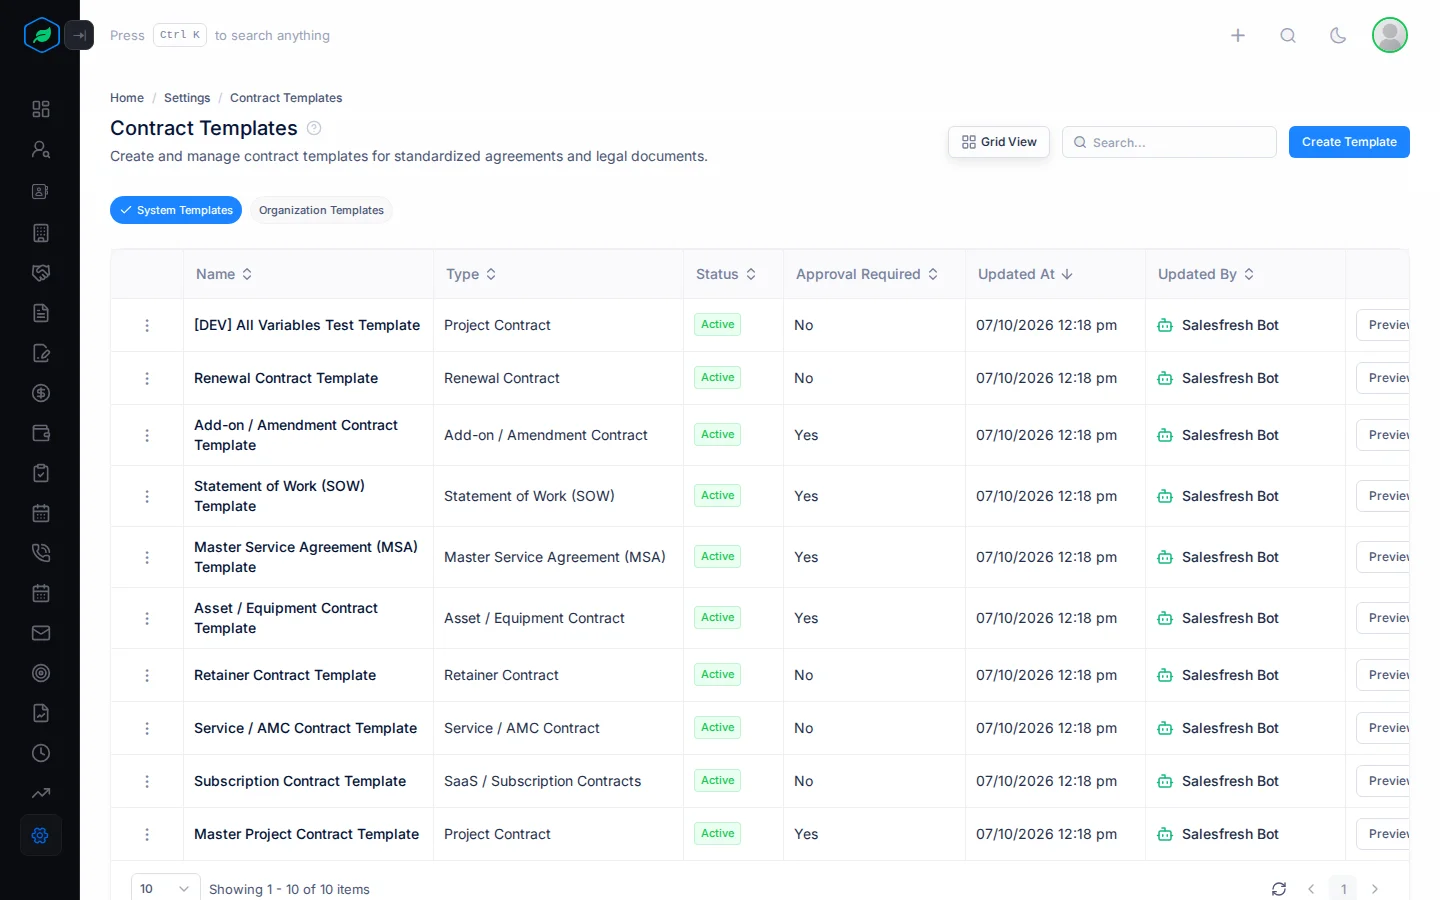Click the magnifier icon in the top bar
1440x900 pixels.
point(1288,35)
